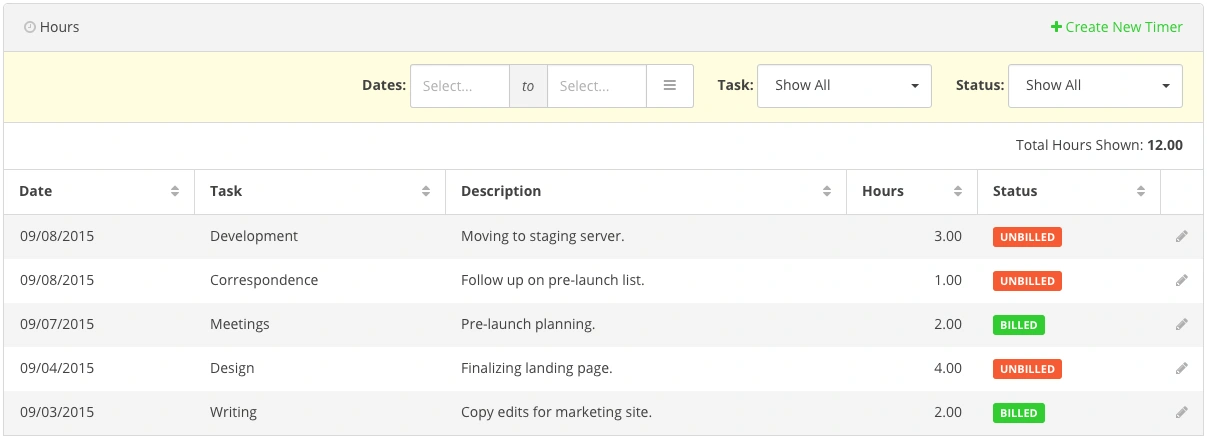Click Create New Timer link
Image resolution: width=1207 pixels, height=439 pixels.
coord(1116,27)
